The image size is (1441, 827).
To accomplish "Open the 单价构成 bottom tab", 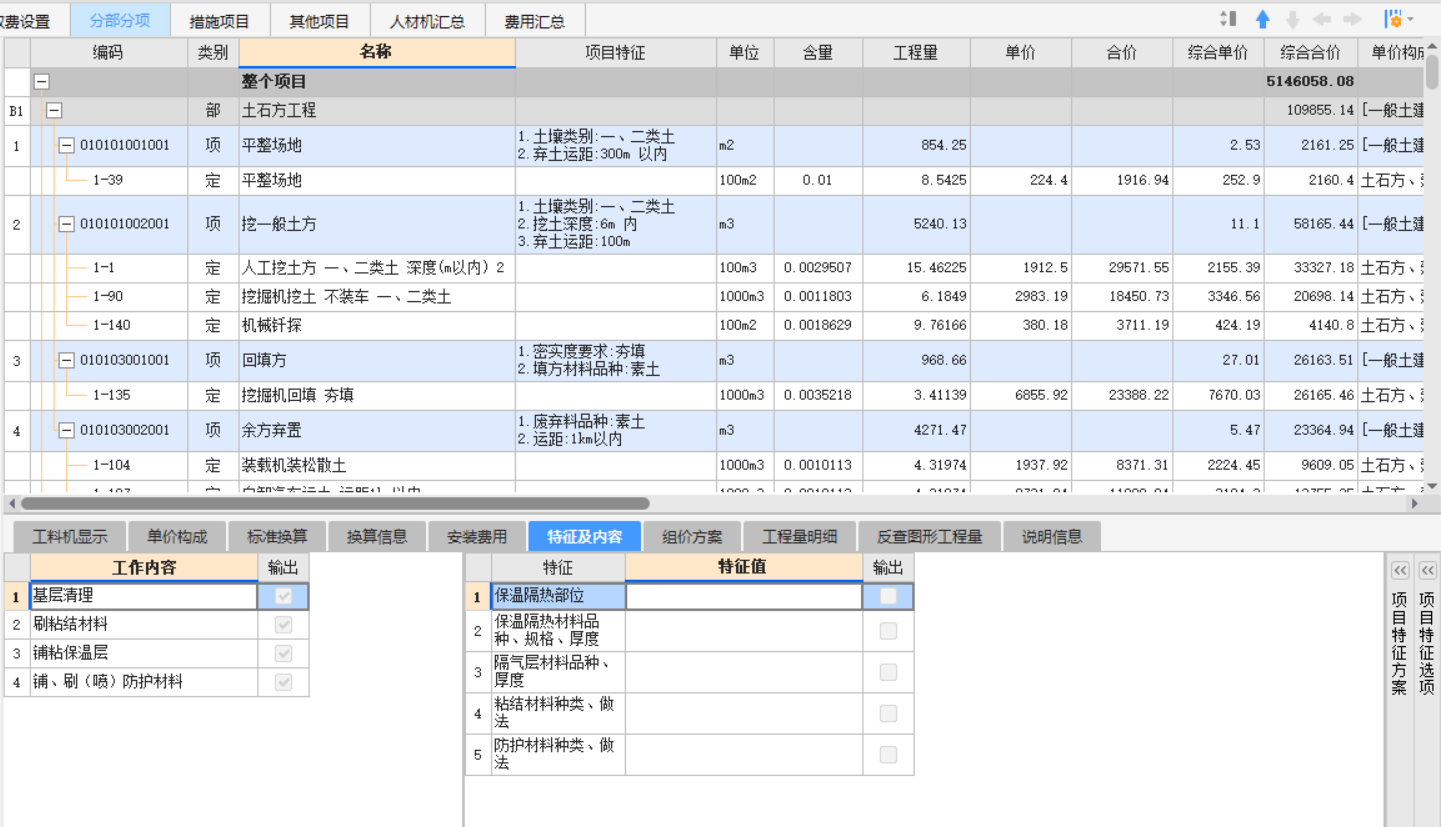I will tap(177, 536).
